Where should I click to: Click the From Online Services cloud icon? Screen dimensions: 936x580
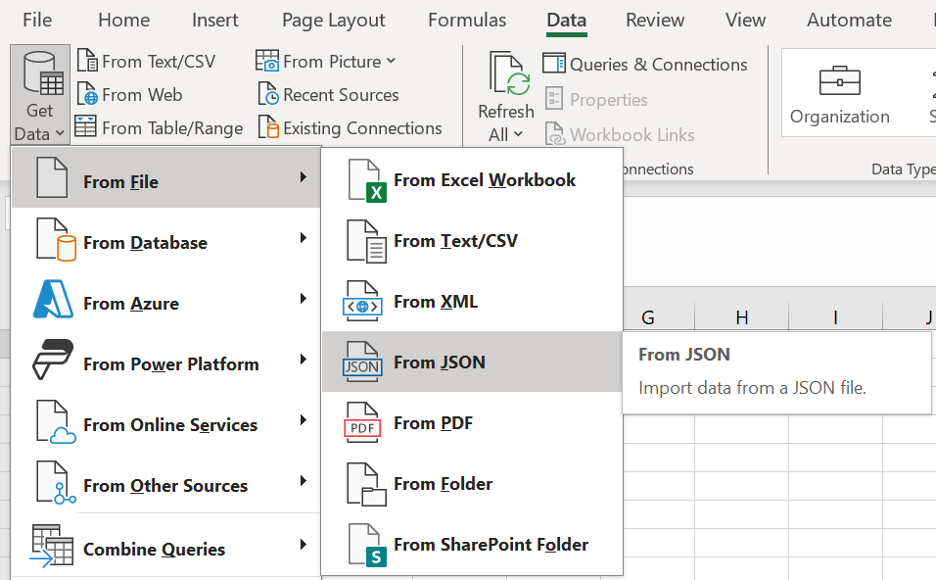(x=56, y=422)
